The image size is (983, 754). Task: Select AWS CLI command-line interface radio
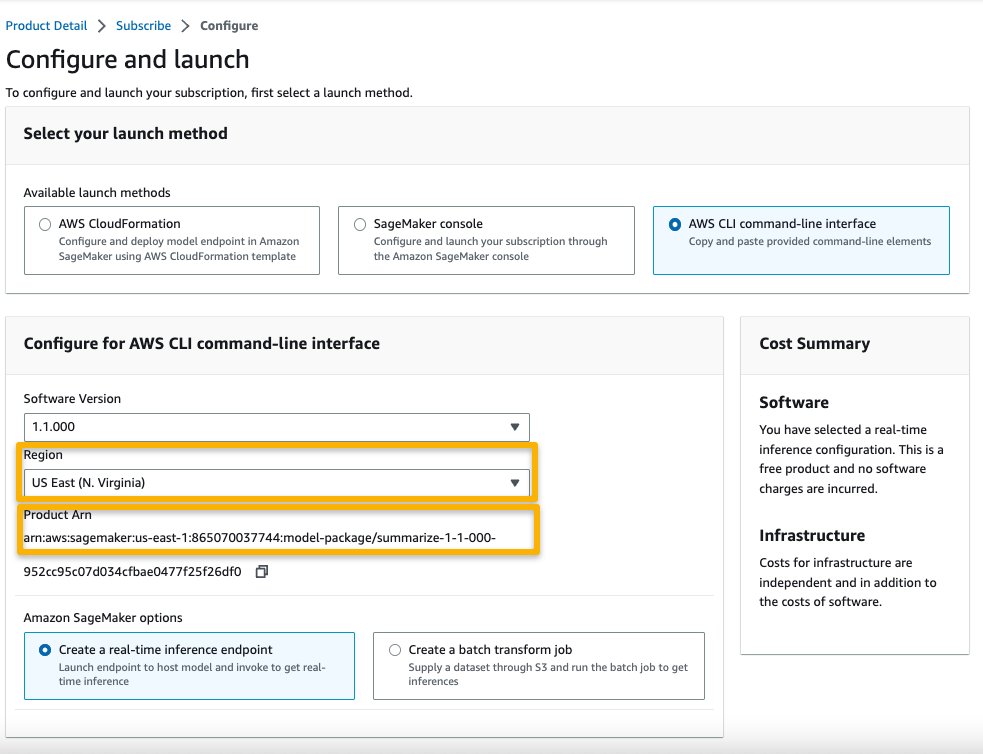point(675,224)
